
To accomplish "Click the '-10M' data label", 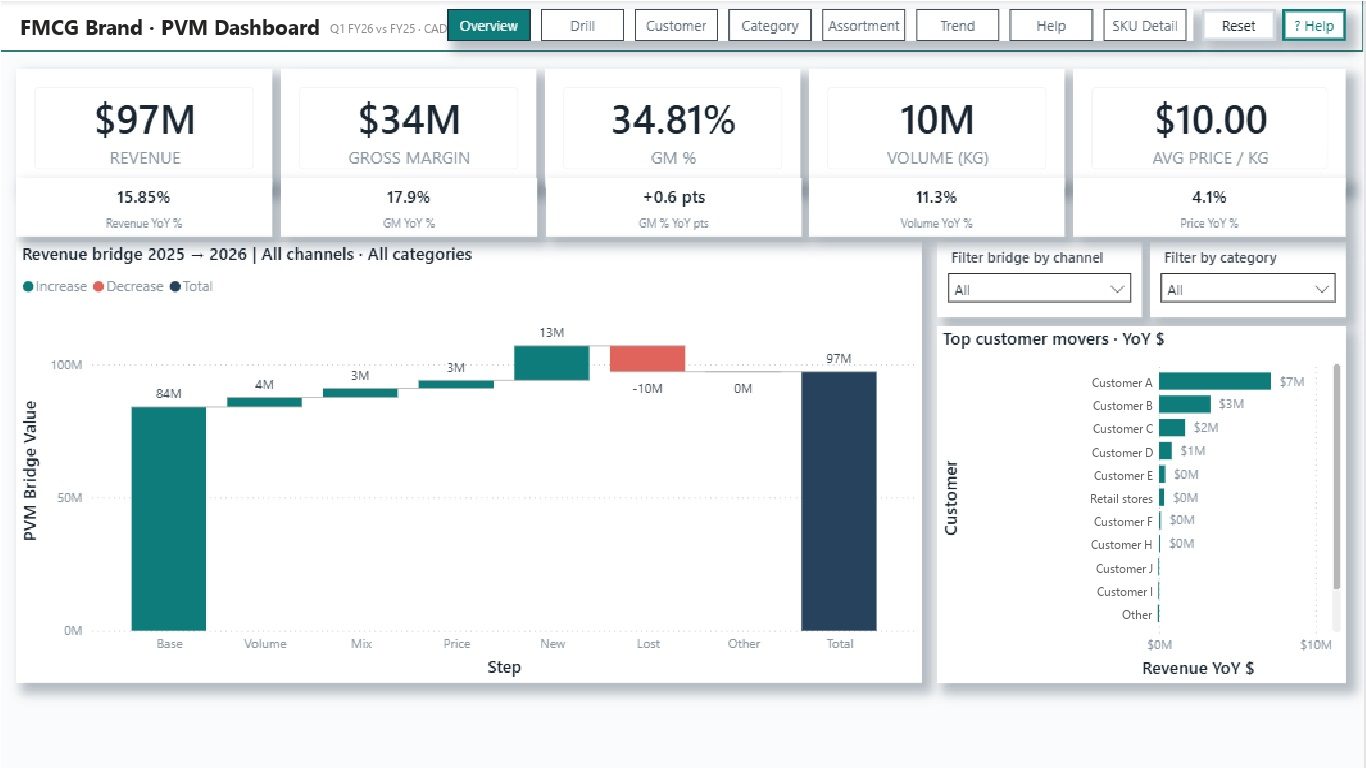I will pyautogui.click(x=647, y=388).
